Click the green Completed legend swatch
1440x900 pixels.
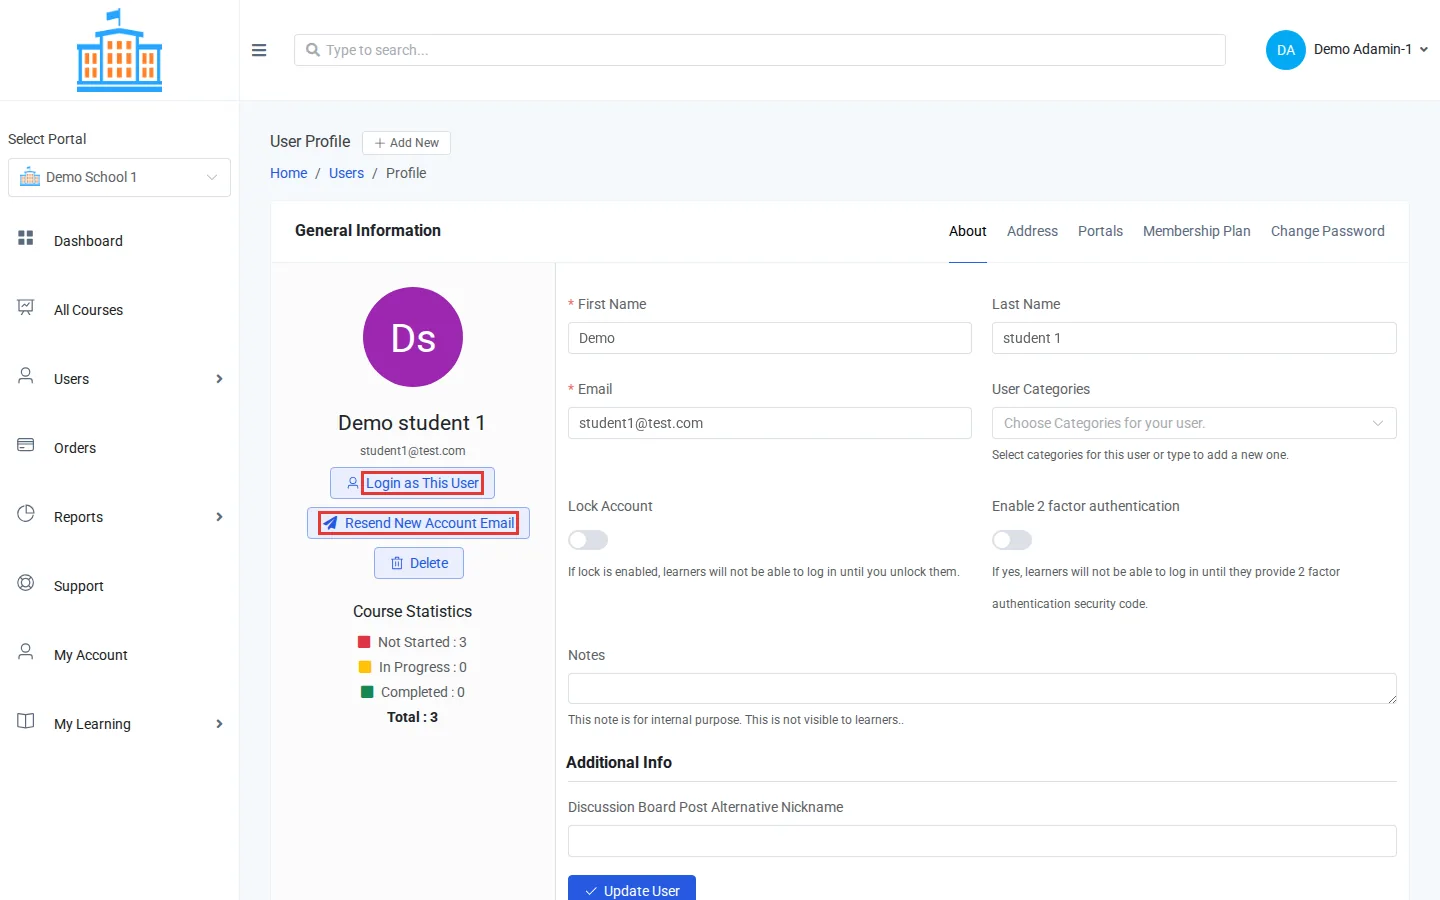click(367, 692)
